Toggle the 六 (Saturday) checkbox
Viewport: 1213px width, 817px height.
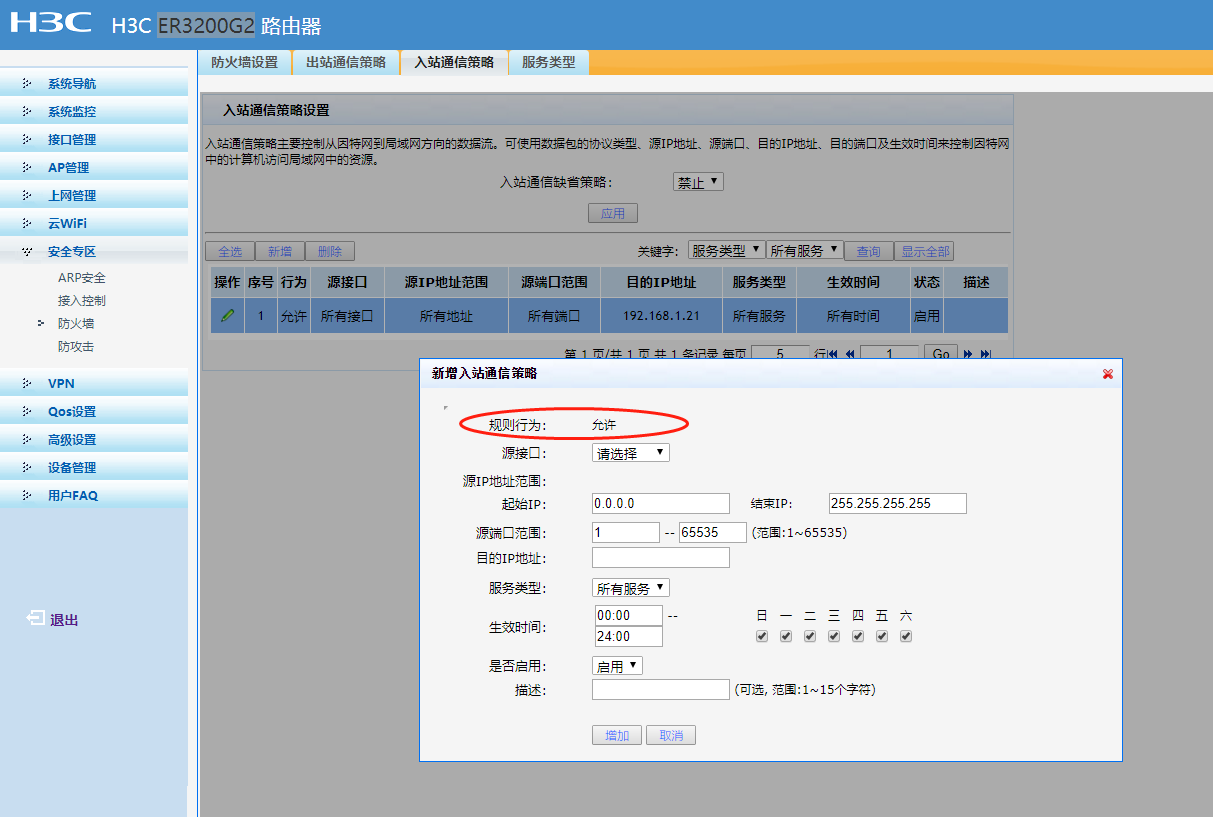906,636
